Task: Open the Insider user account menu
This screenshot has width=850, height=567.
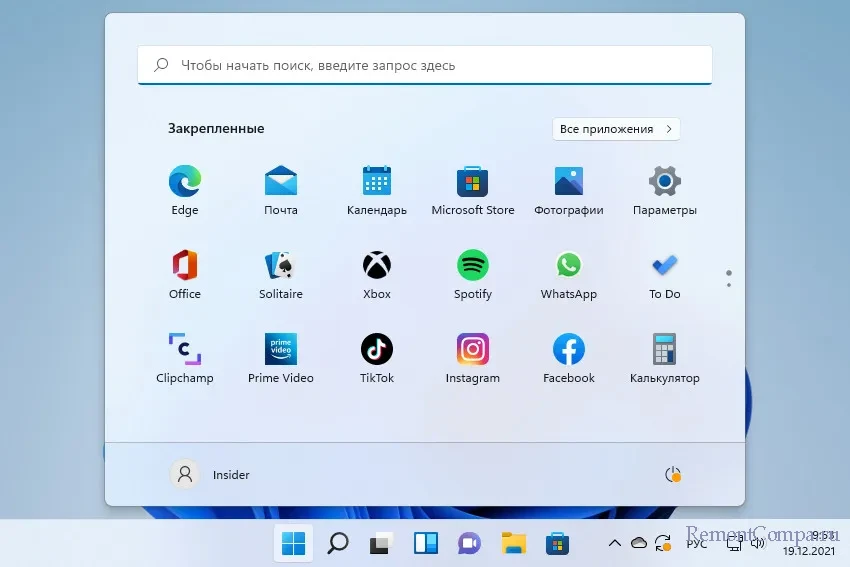Action: (211, 475)
